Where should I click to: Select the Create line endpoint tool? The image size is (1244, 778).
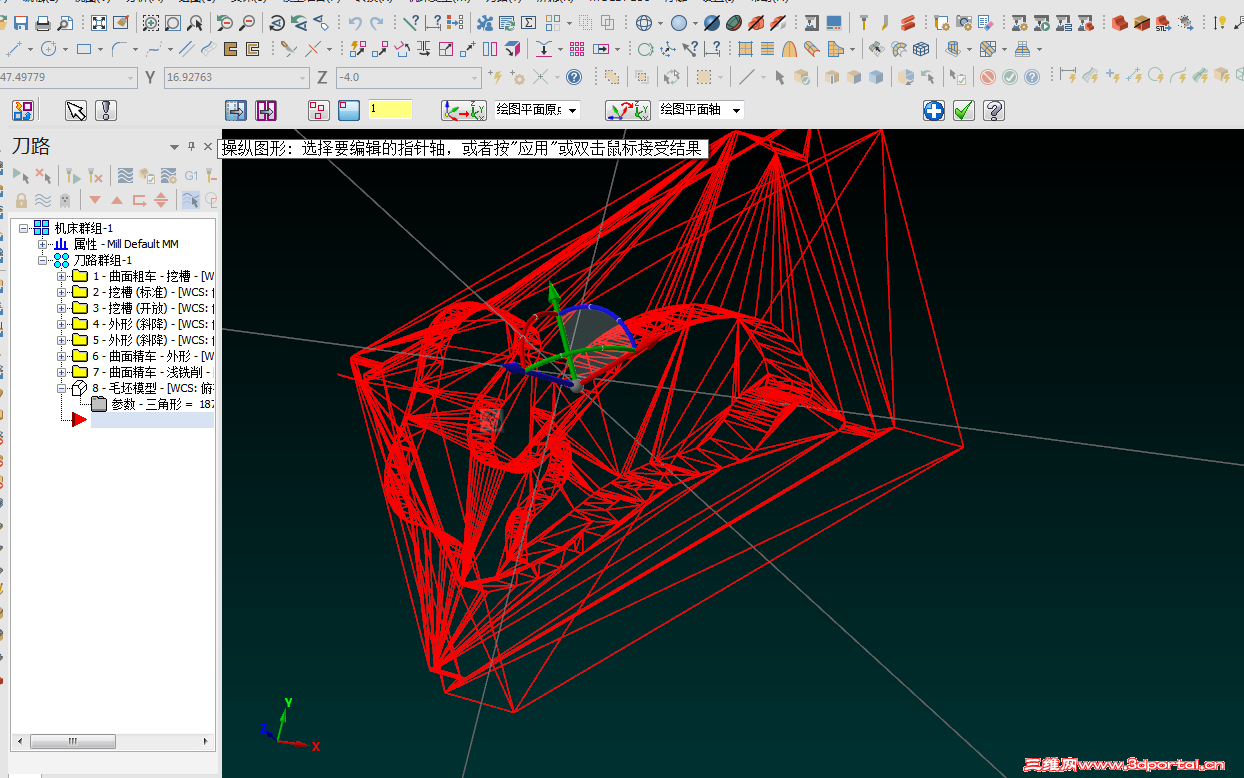(x=14, y=48)
